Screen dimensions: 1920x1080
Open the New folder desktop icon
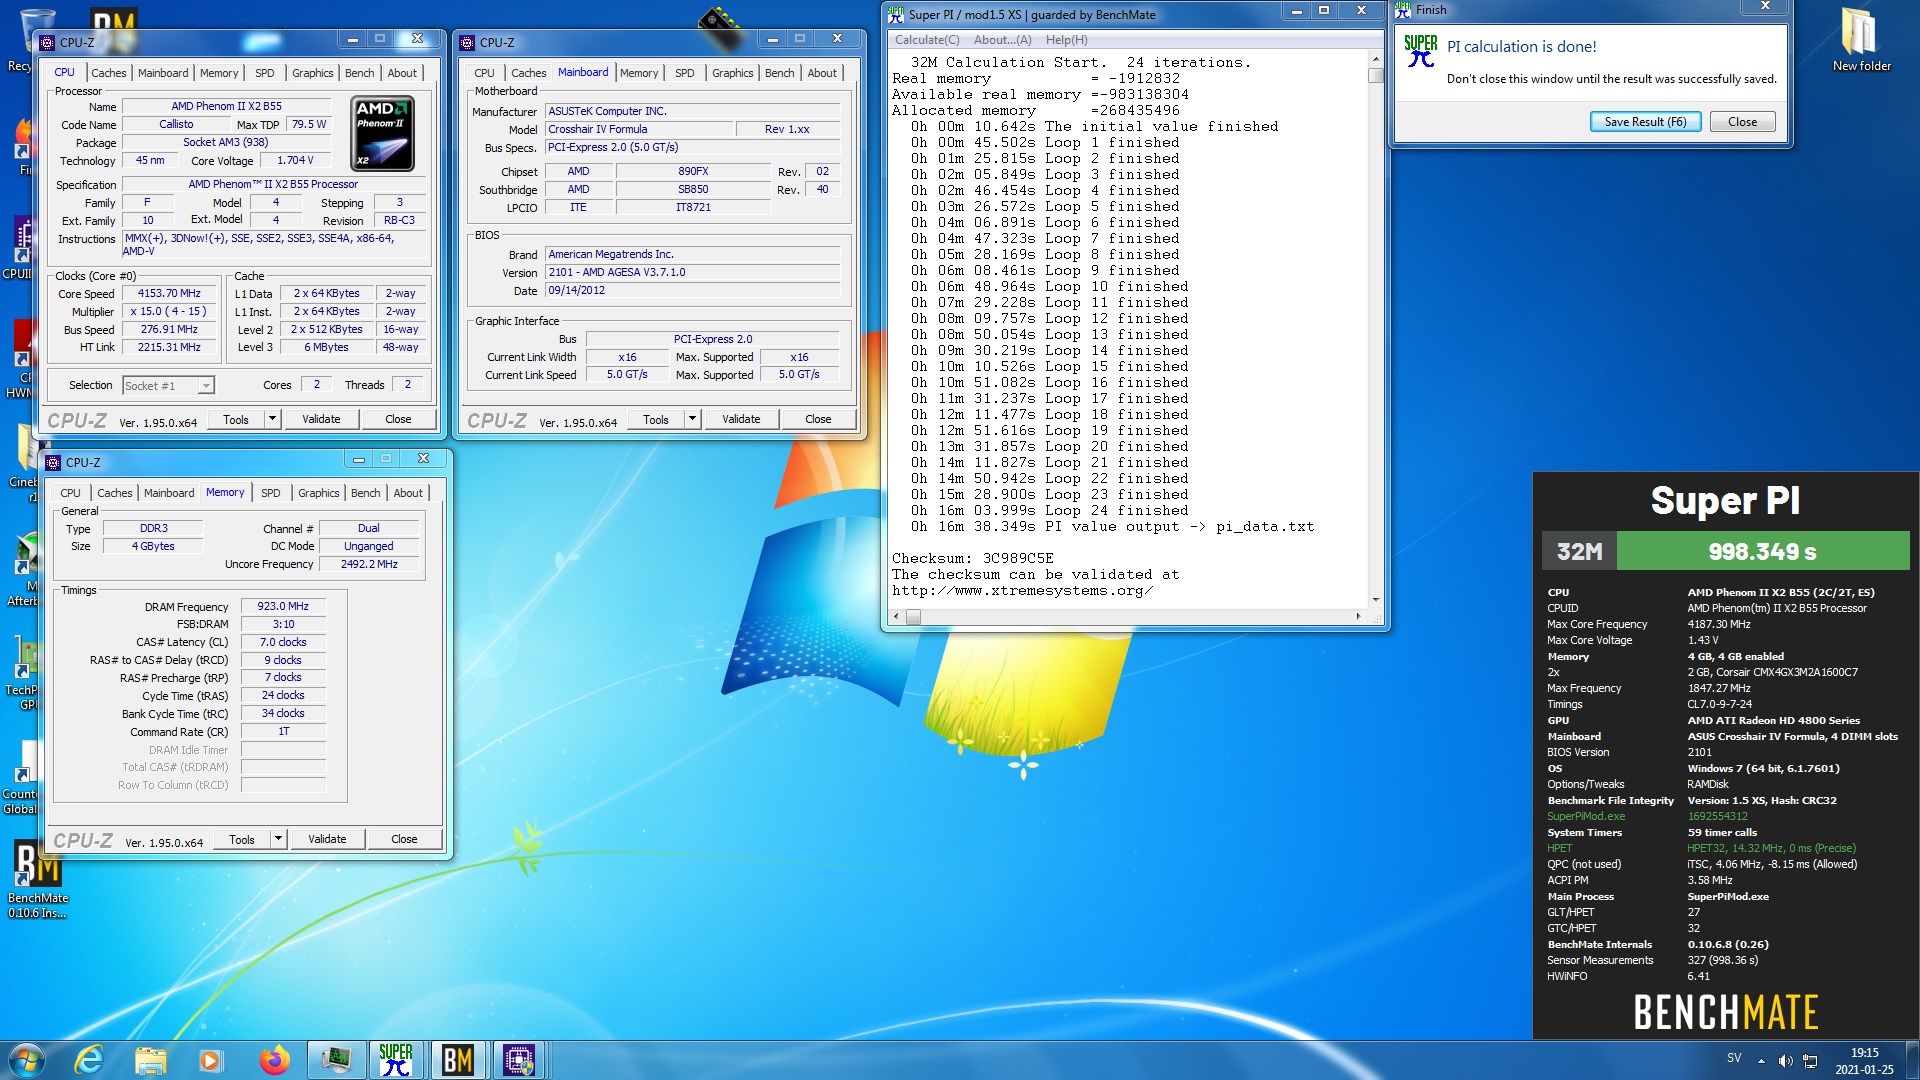(x=1861, y=40)
